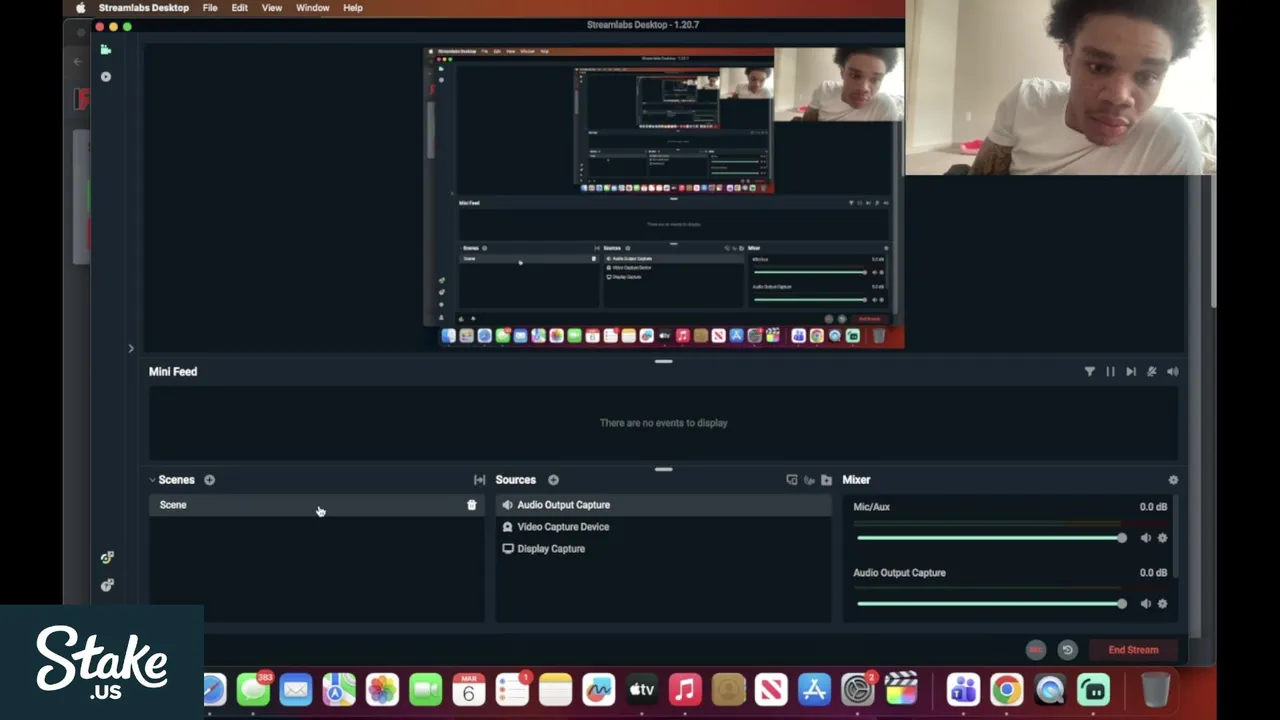
Task: Open Mail from the Dock
Action: 296,689
